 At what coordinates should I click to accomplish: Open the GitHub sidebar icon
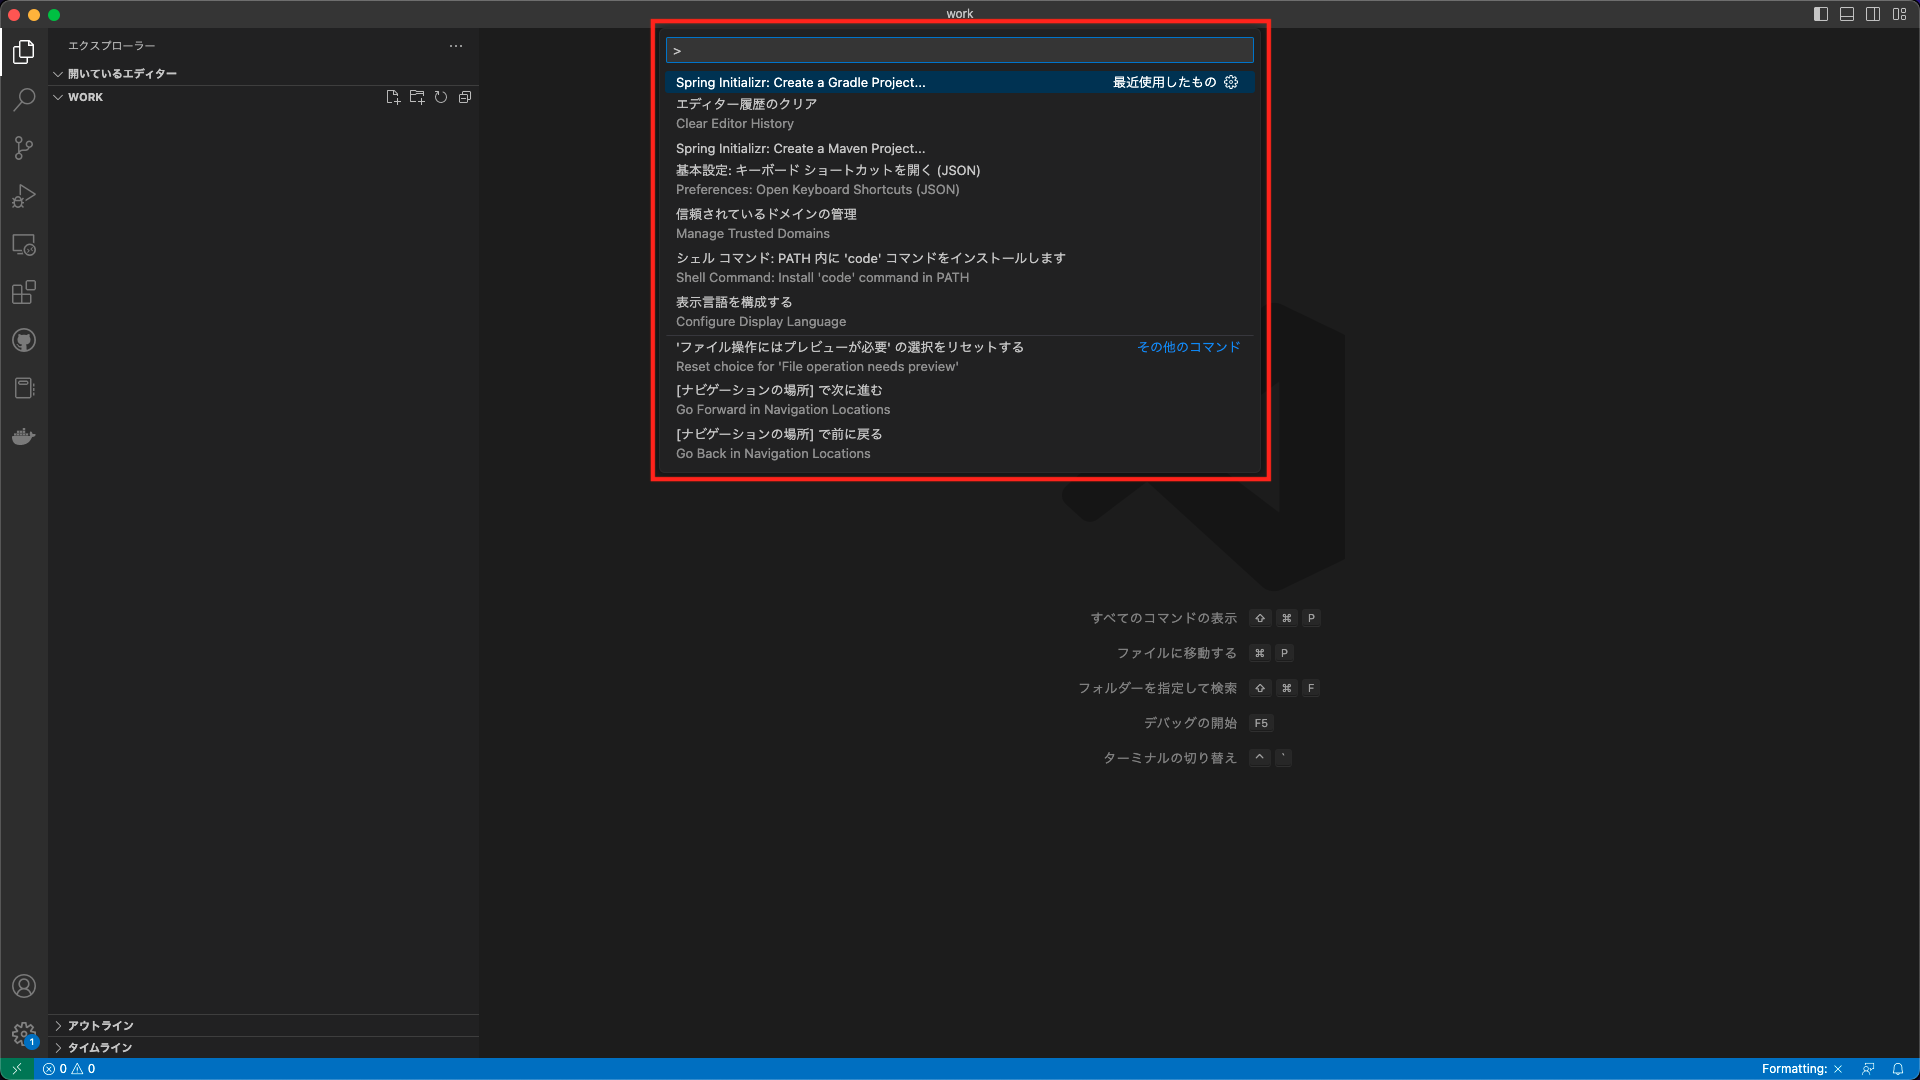(x=24, y=340)
